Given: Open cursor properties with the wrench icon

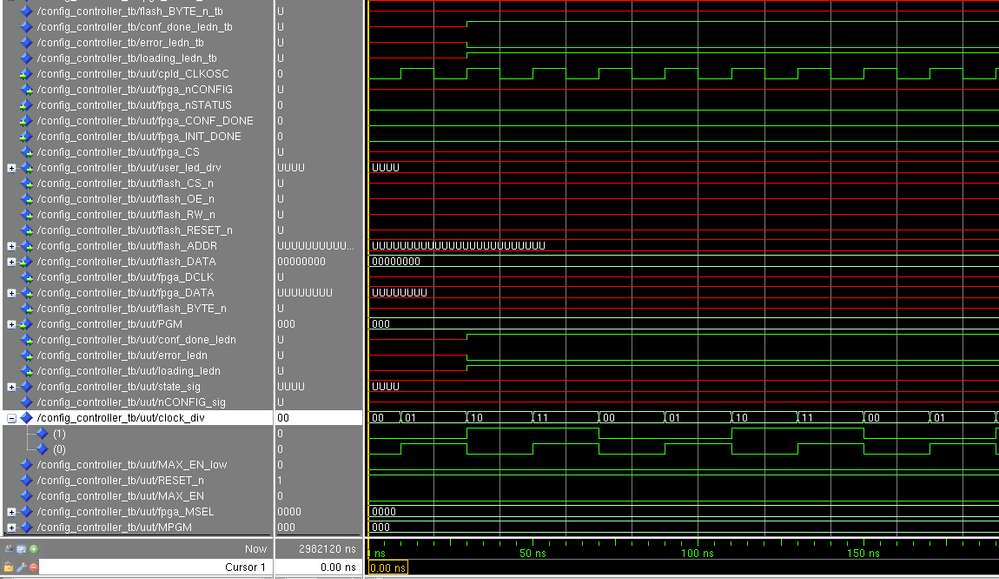Looking at the screenshot, I should tap(21, 567).
